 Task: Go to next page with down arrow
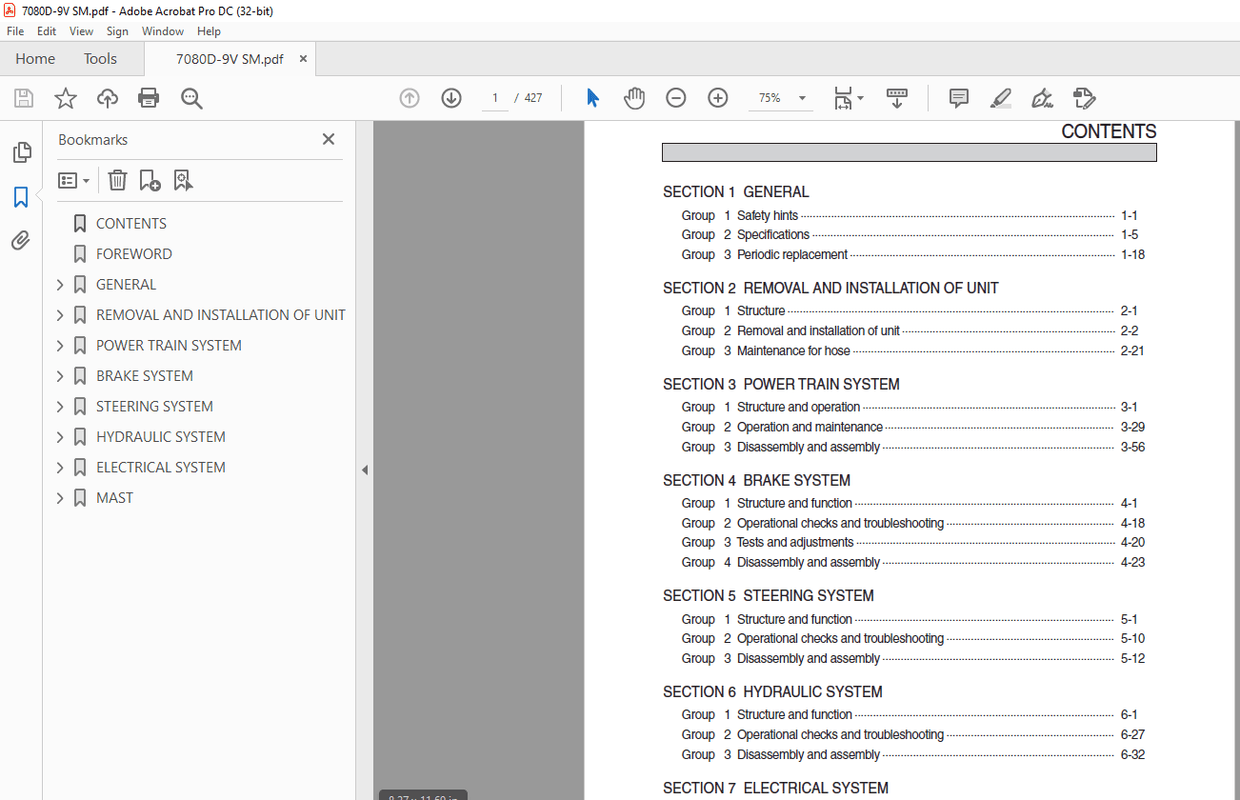coord(451,98)
